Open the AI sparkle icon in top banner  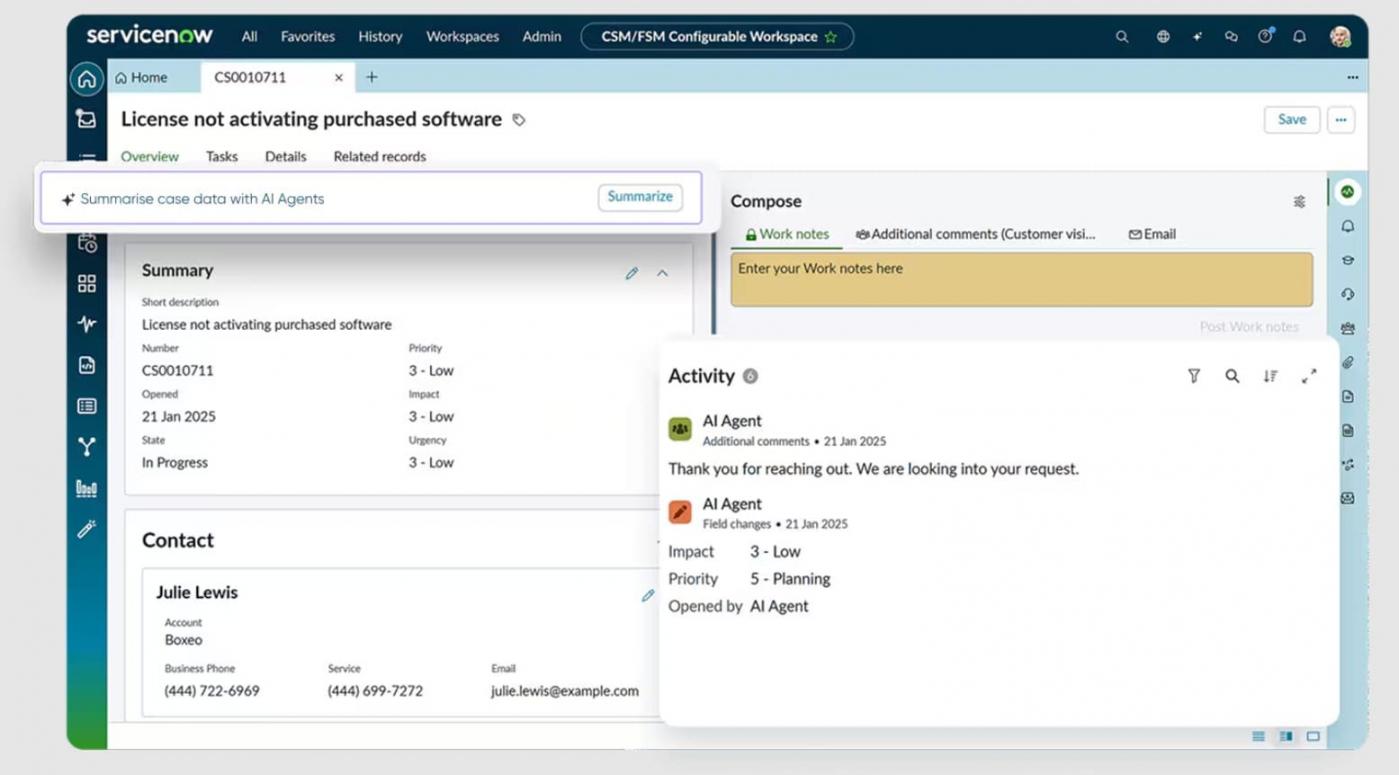pos(1197,37)
